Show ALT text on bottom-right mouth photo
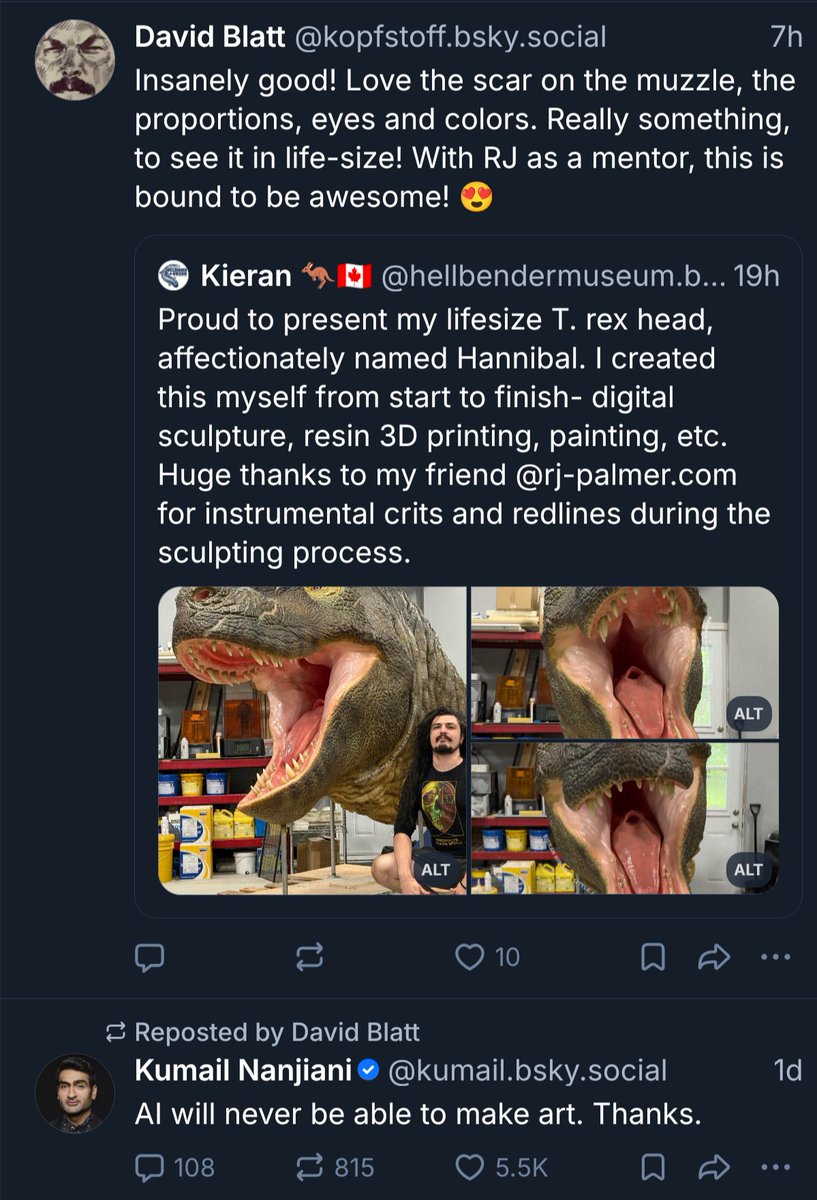The width and height of the screenshot is (817, 1200). pyautogui.click(x=748, y=869)
